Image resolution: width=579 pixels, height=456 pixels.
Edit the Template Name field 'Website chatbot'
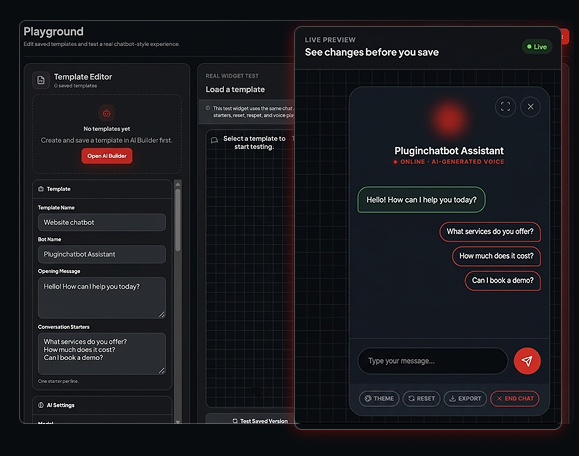[102, 222]
